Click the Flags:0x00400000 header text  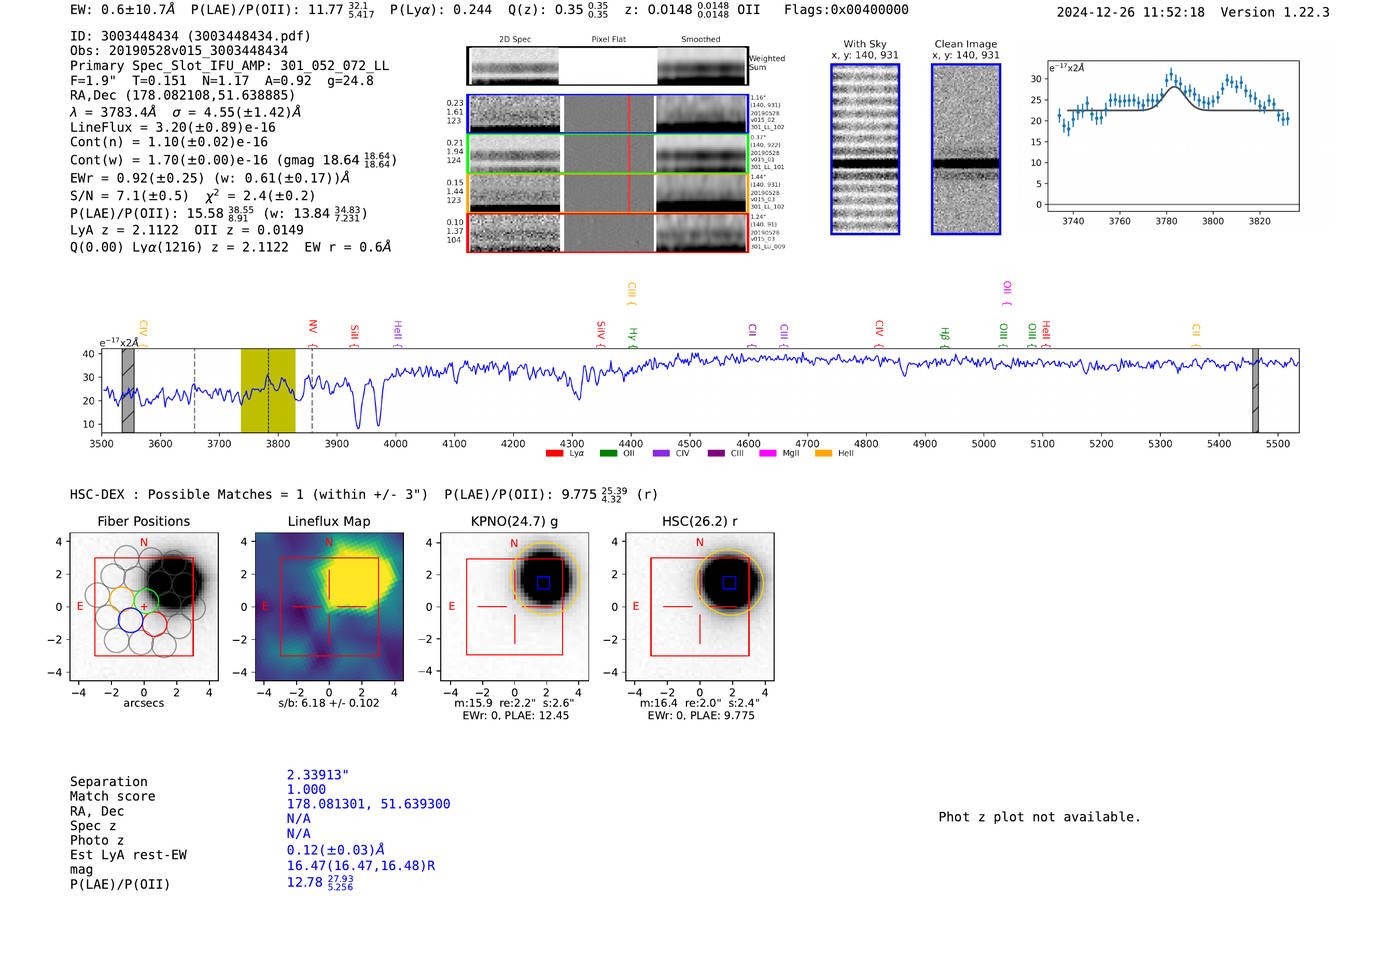[x=846, y=10]
